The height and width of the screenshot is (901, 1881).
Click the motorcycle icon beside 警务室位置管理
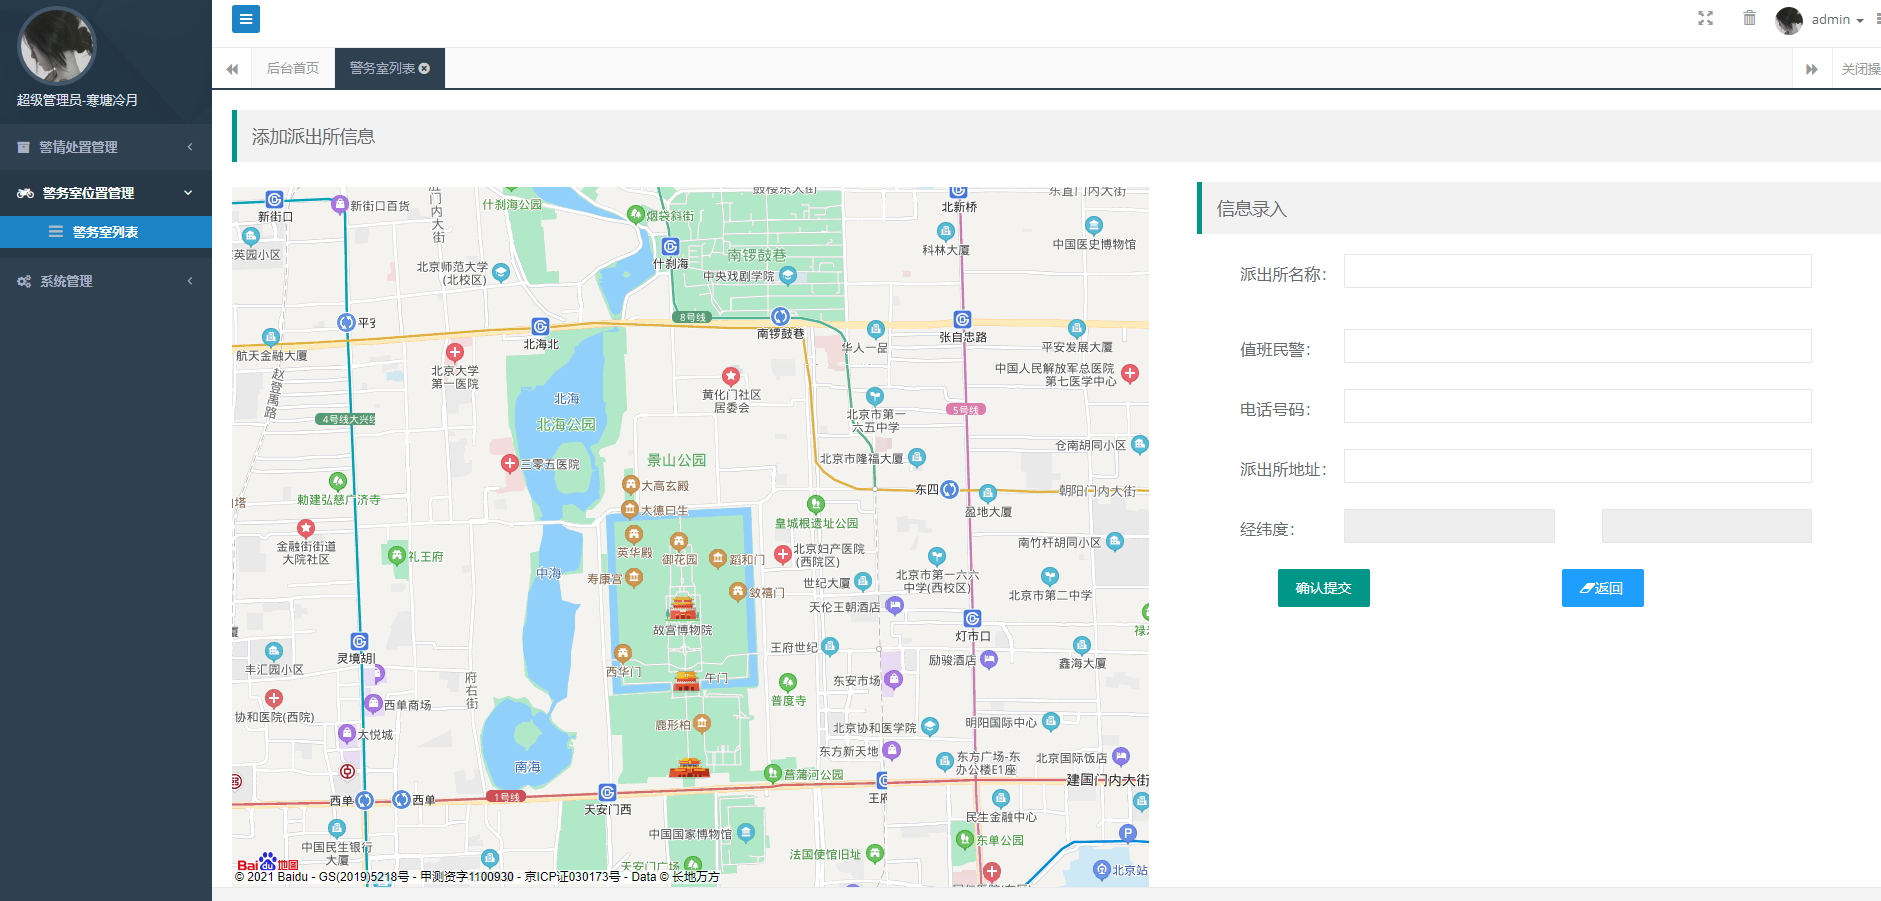[25, 193]
